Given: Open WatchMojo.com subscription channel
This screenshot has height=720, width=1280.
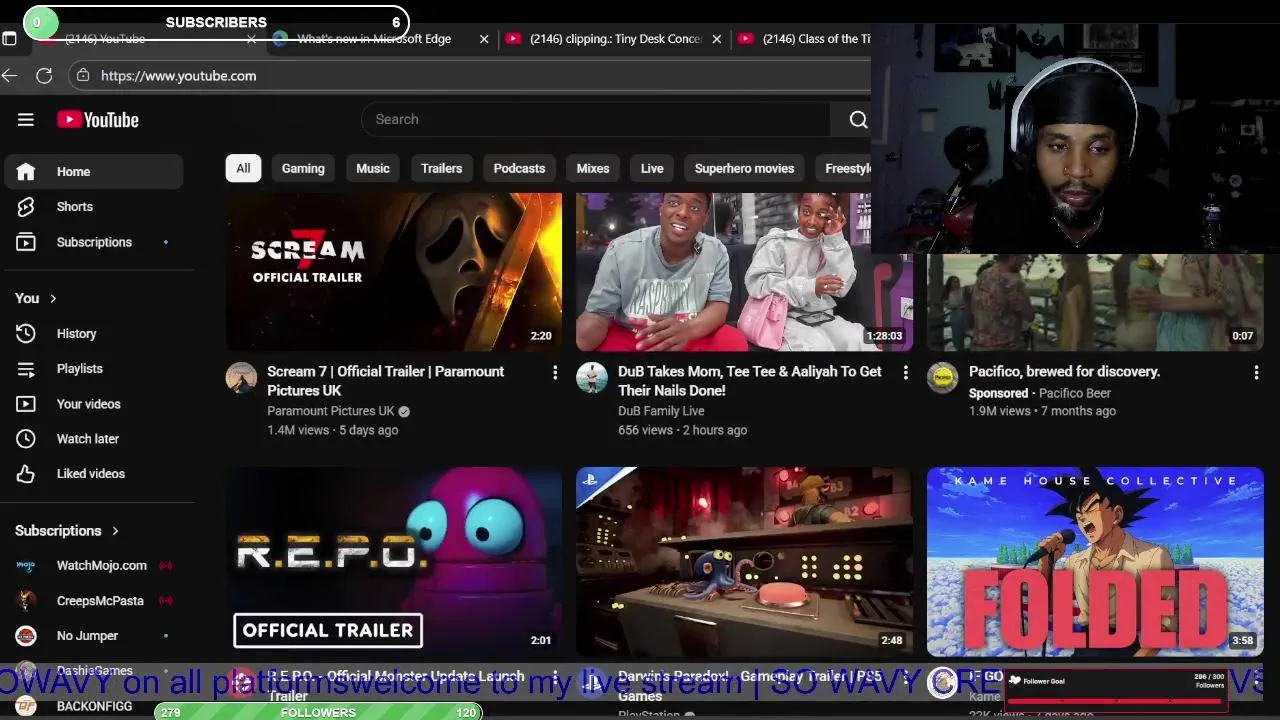Looking at the screenshot, I should [94, 566].
